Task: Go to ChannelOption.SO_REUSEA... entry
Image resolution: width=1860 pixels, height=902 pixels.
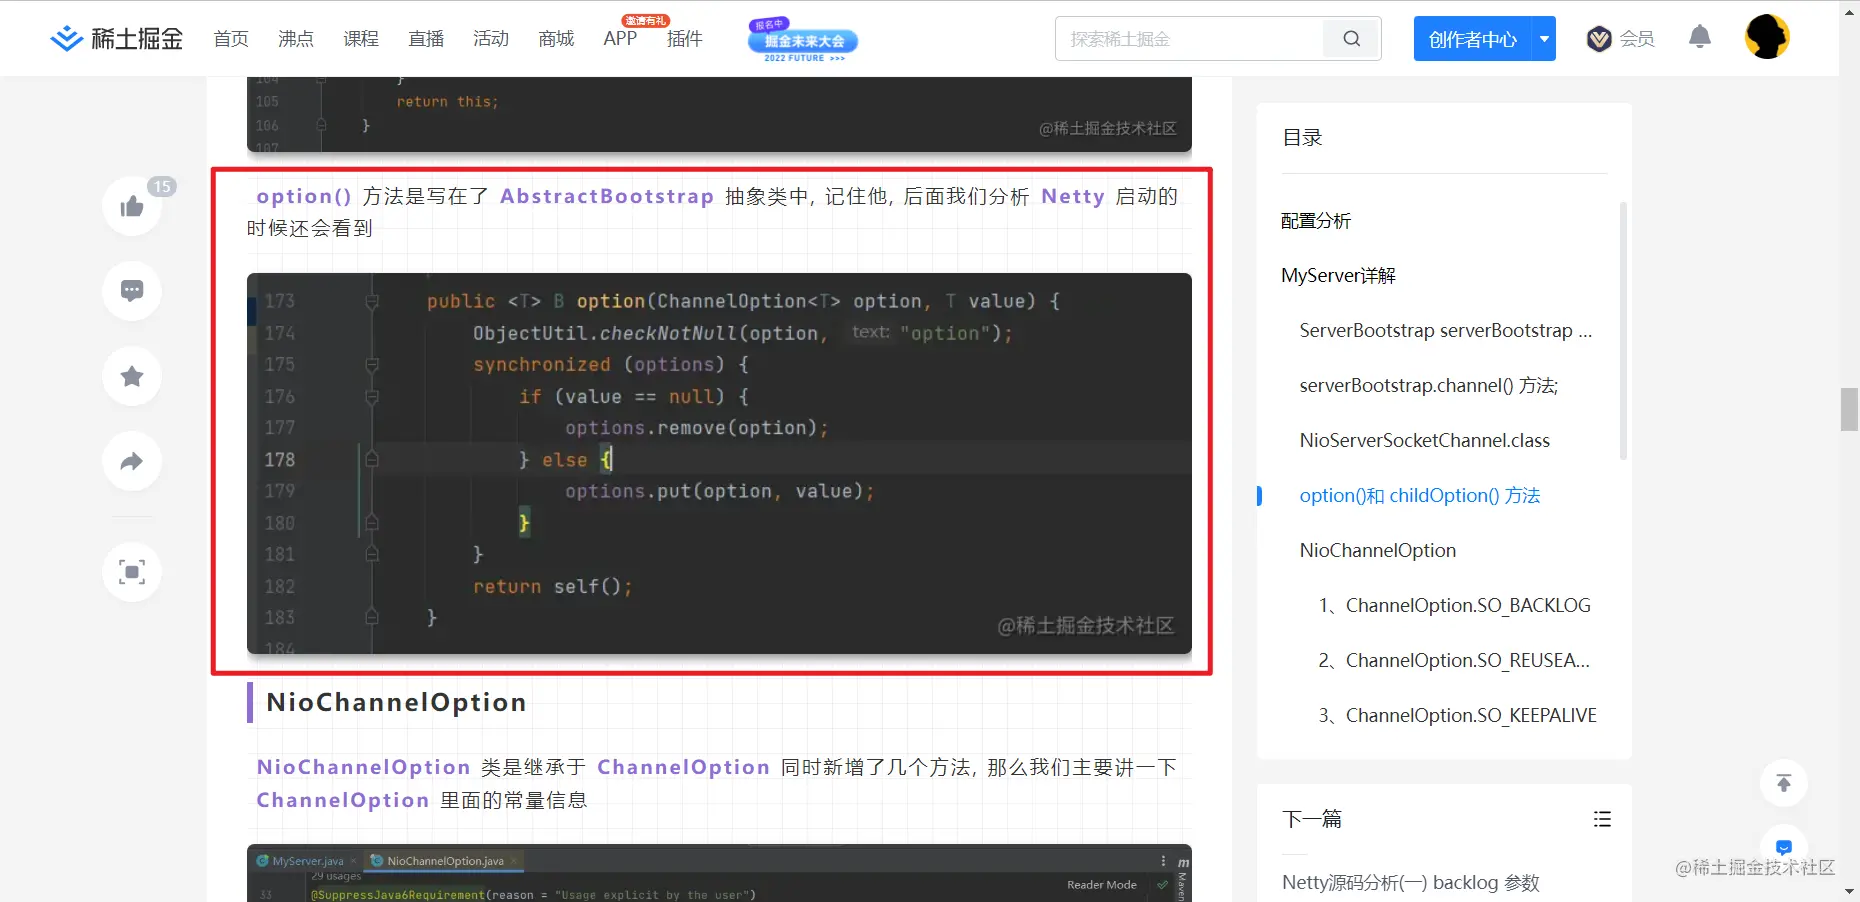Action: click(1454, 661)
